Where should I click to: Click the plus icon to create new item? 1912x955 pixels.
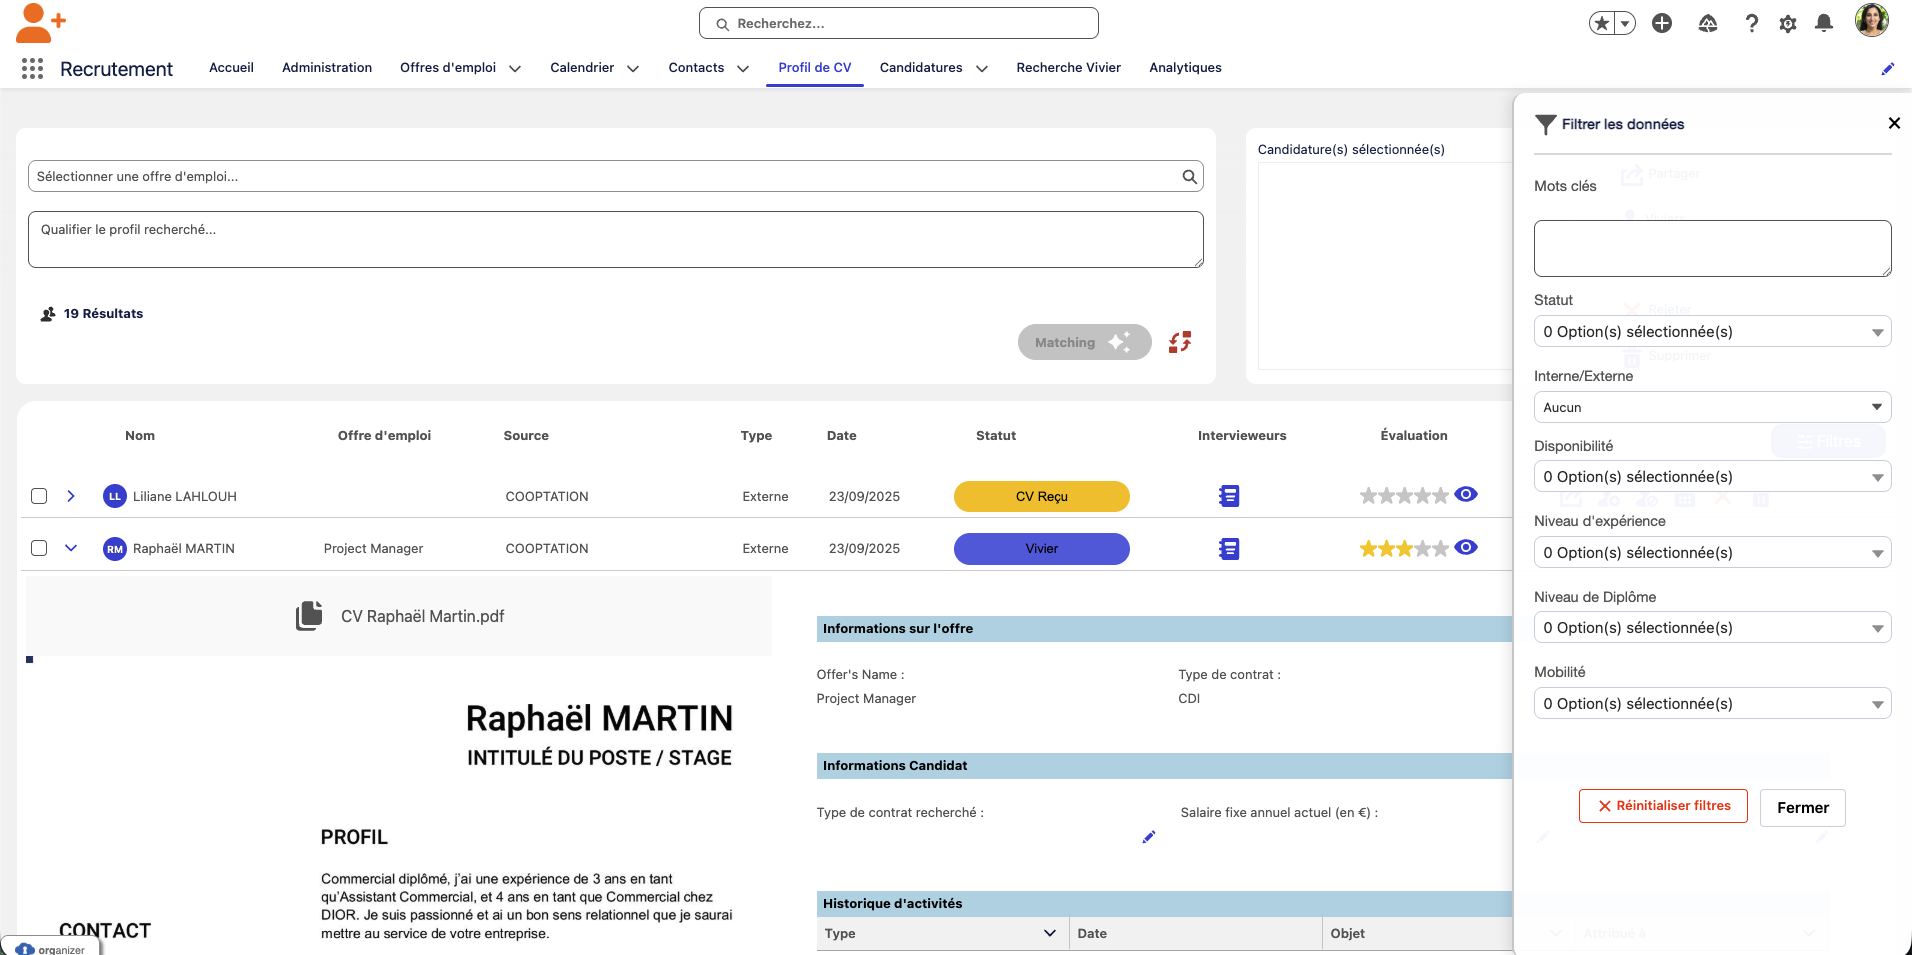[x=1663, y=23]
